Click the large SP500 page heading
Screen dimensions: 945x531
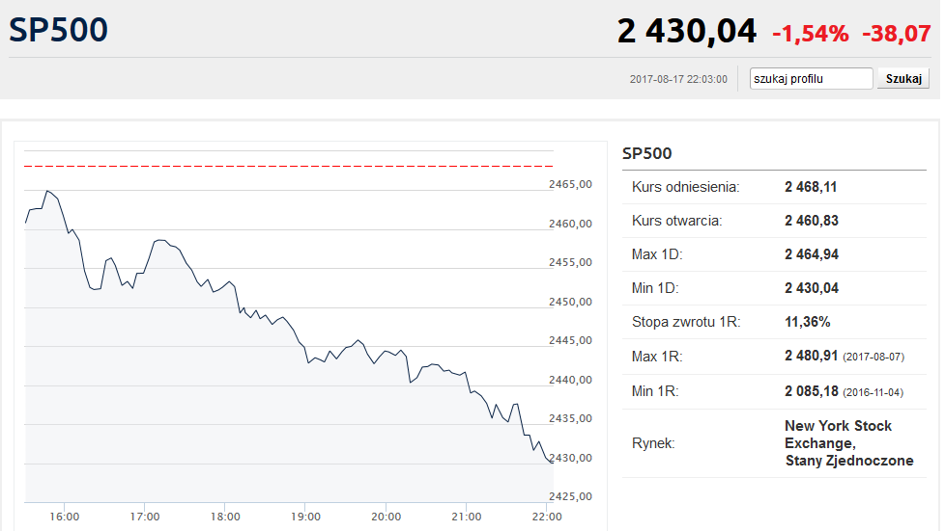(x=58, y=30)
